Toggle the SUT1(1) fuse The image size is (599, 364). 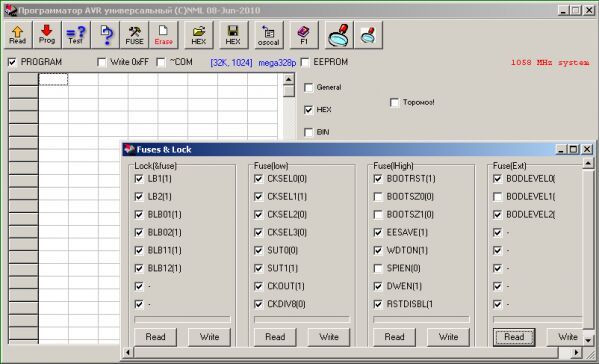tap(259, 268)
